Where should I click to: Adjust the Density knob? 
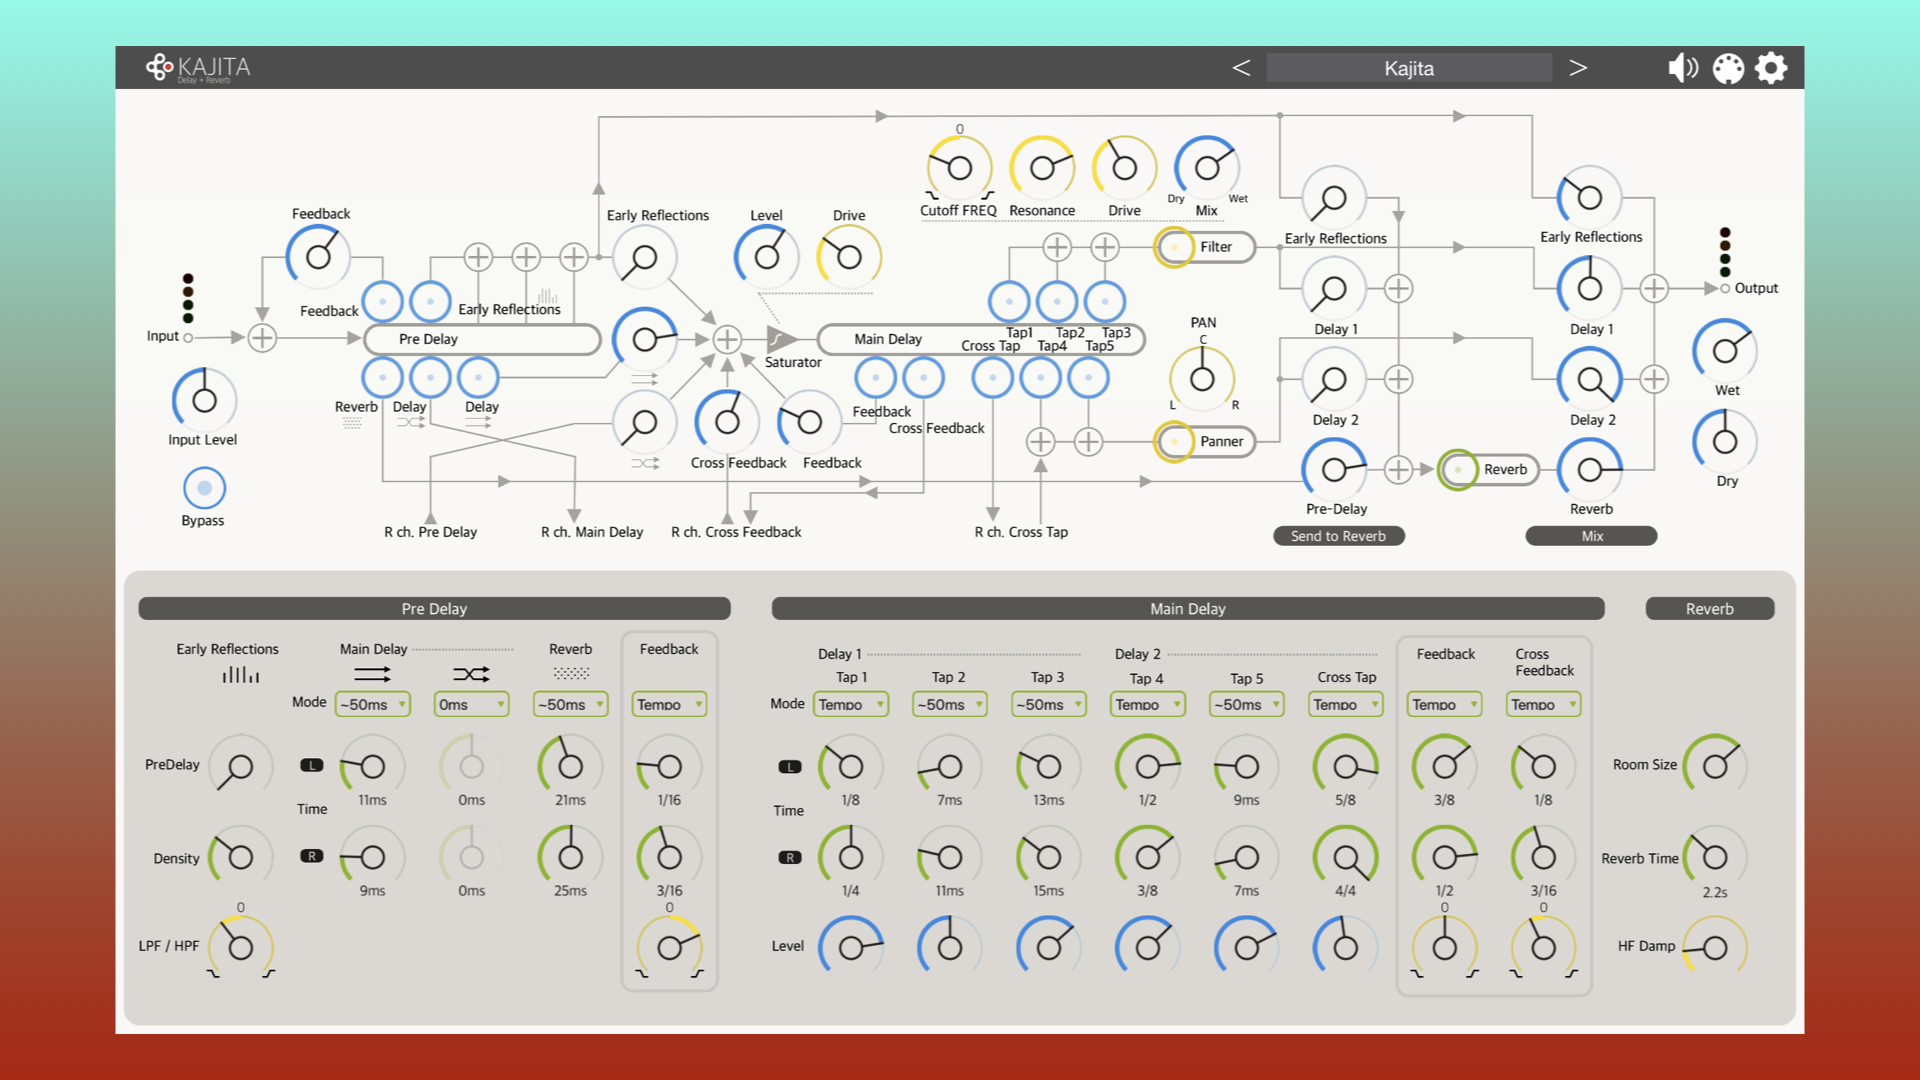240,857
